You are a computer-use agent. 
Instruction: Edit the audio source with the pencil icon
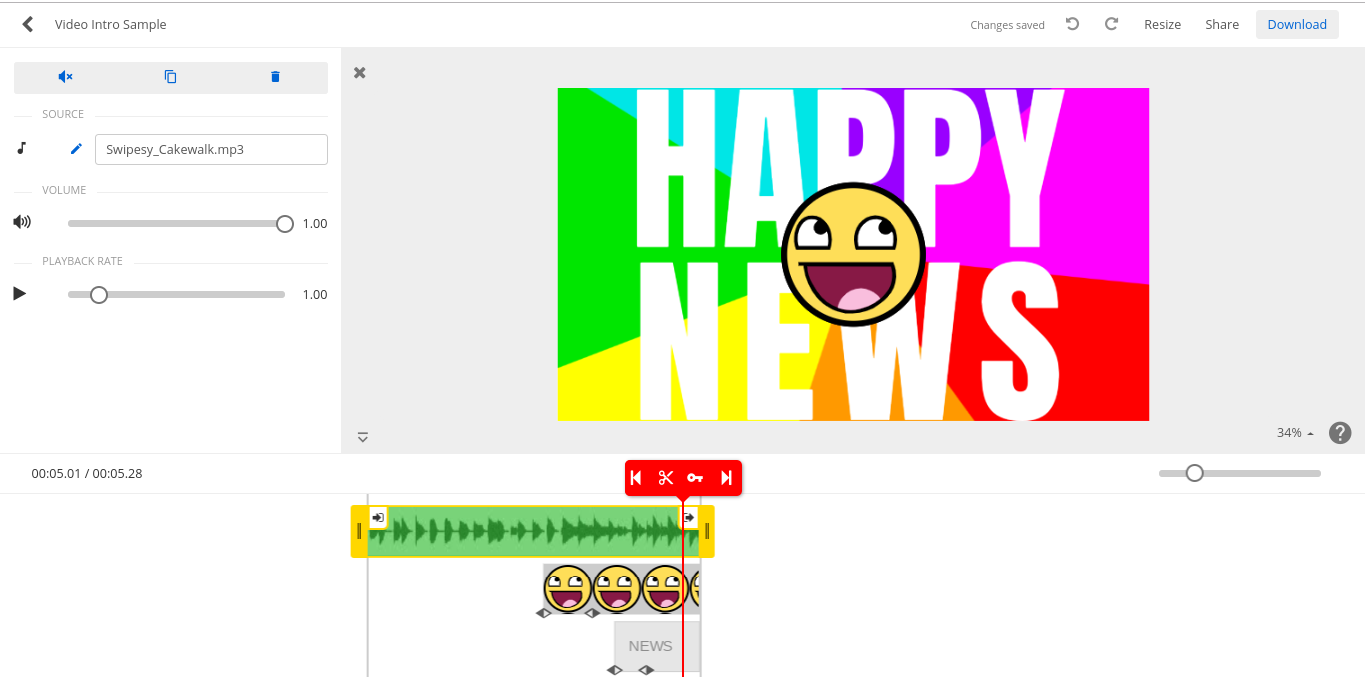pos(76,149)
